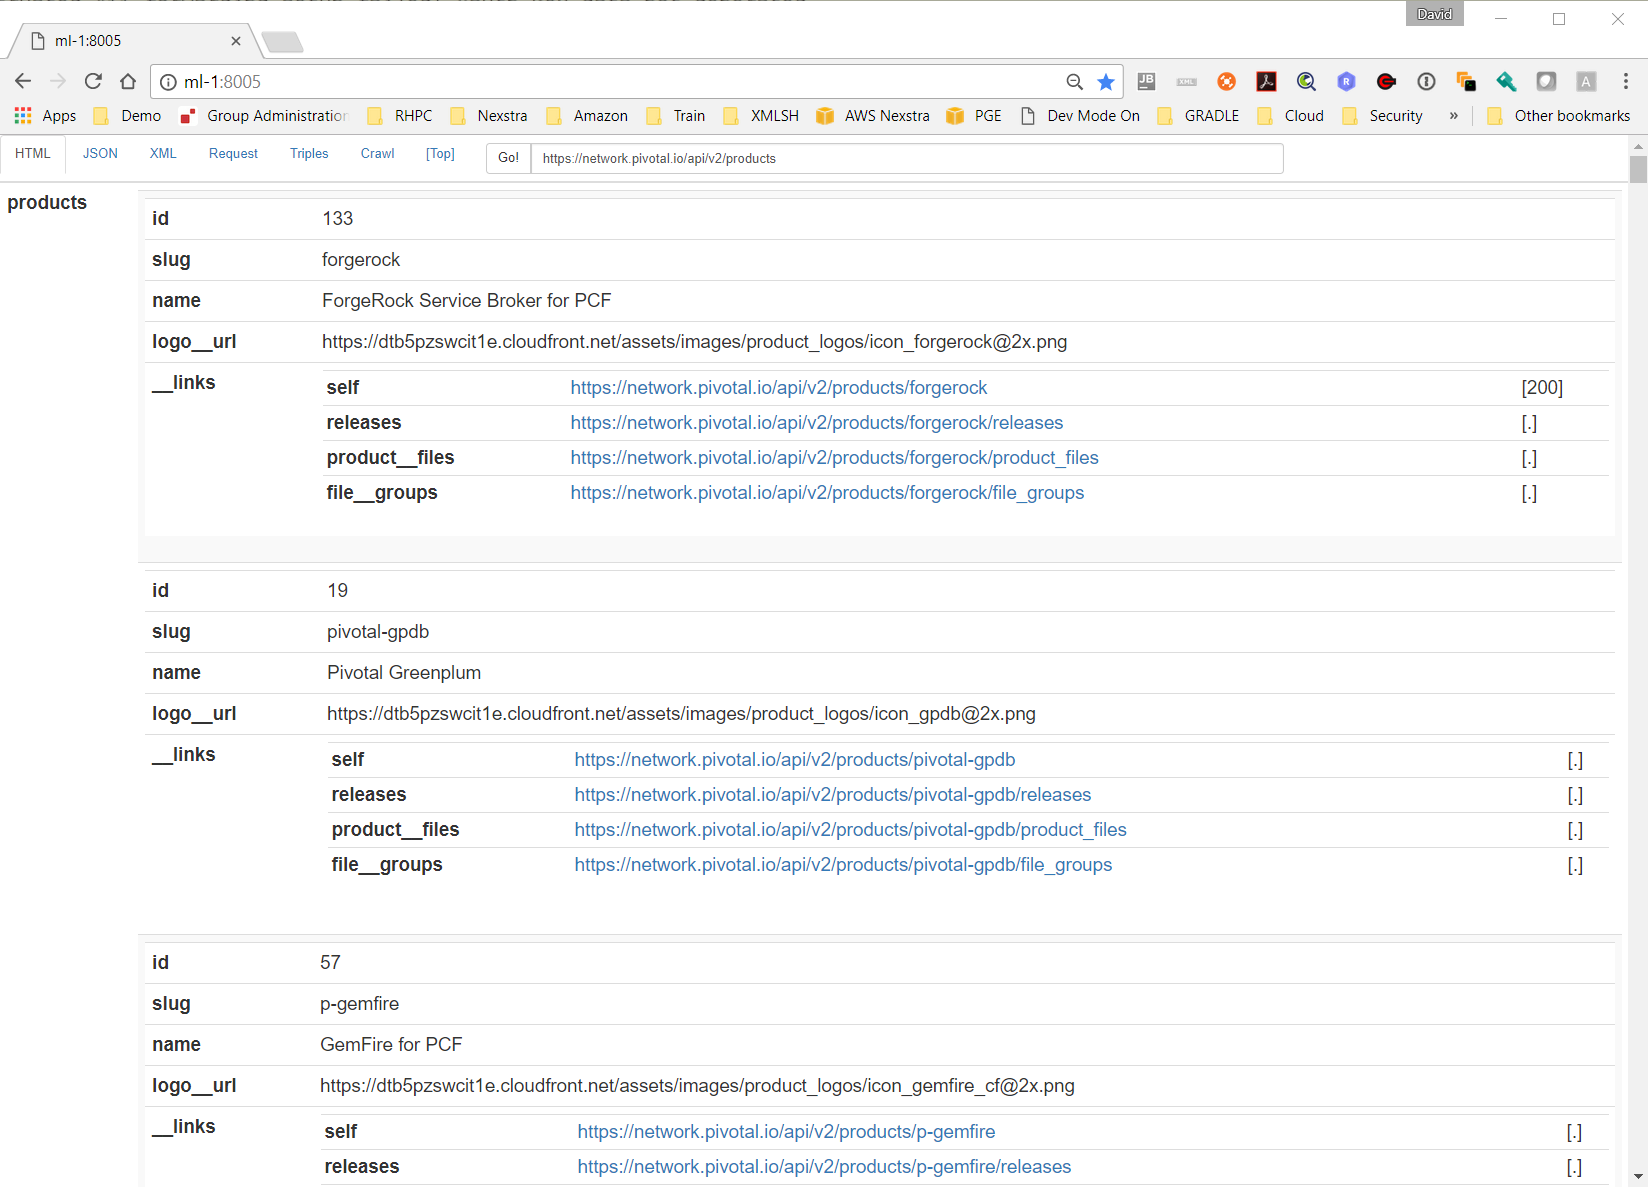Click the zoom magnifier icon in address bar
1648x1187 pixels.
pyautogui.click(x=1075, y=82)
